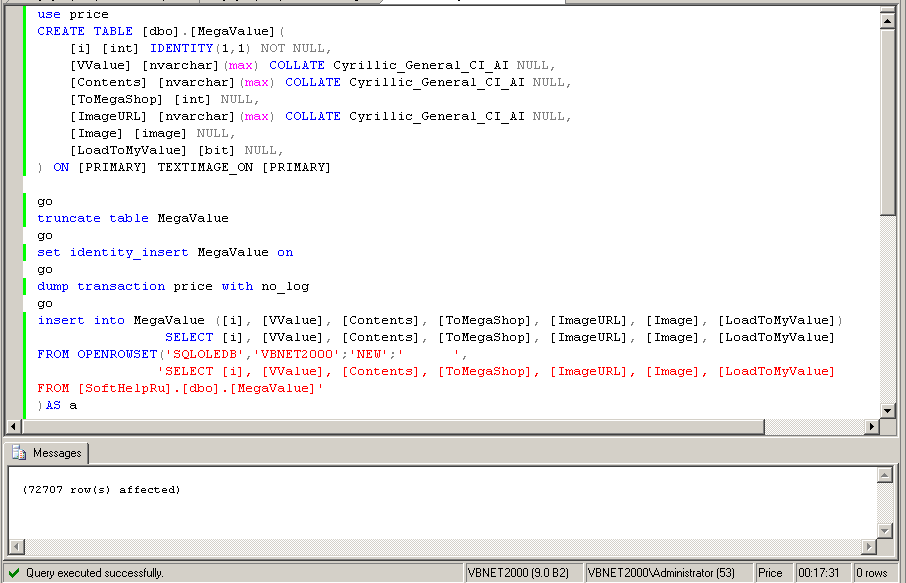Click '[SoftHelpRu].[dbo].[MegaValue]' source table string

pos(197,388)
